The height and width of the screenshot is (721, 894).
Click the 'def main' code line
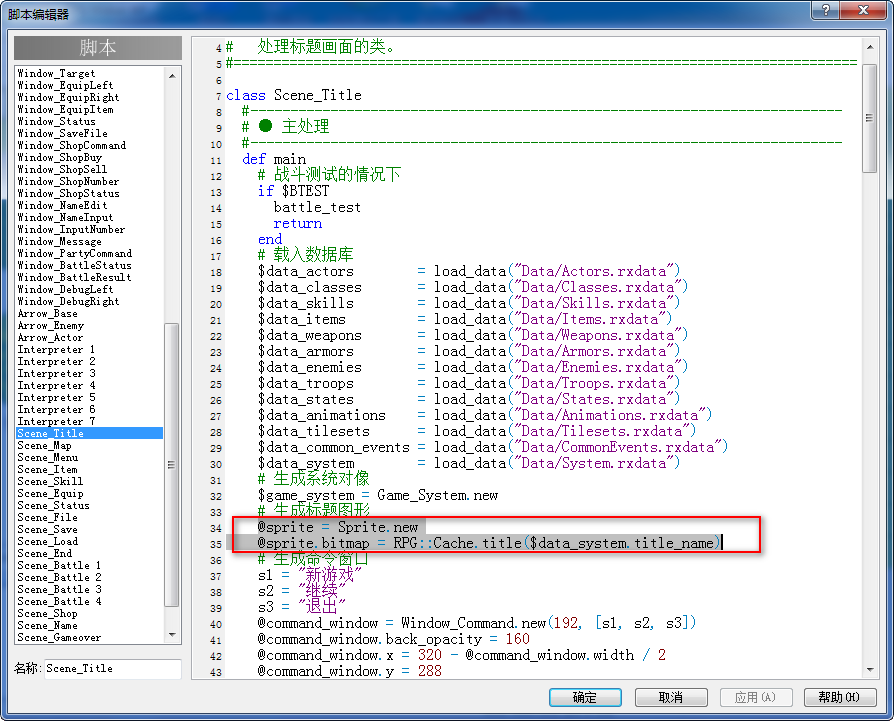[x=274, y=159]
